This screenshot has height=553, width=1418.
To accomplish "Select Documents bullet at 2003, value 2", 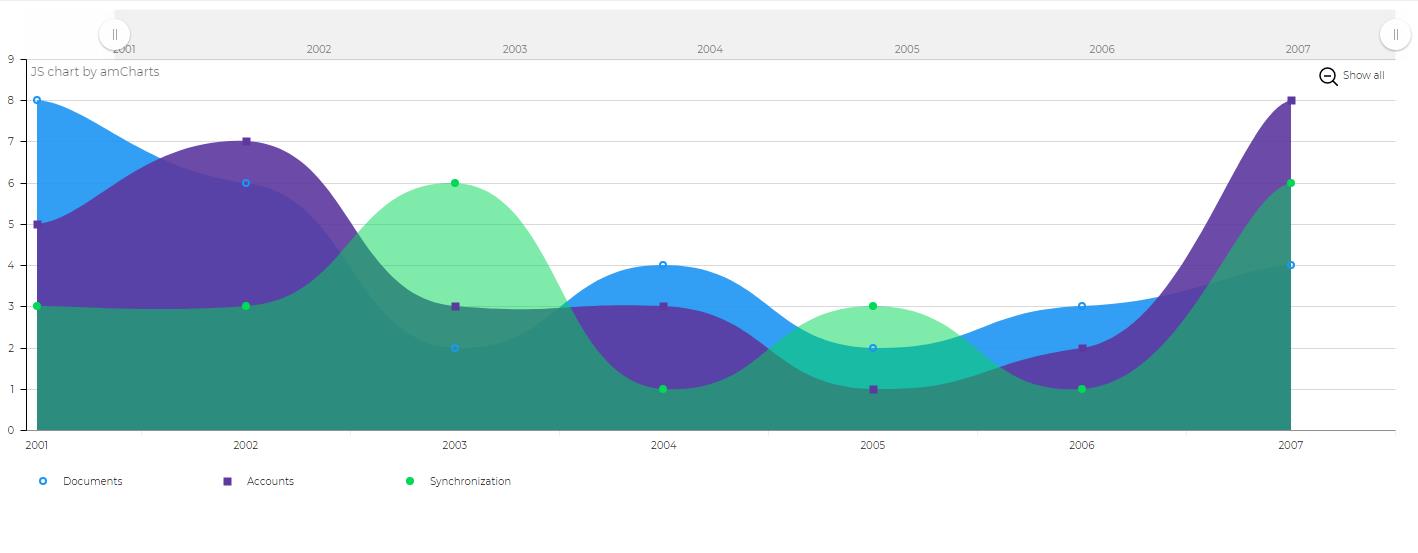I will 455,348.
